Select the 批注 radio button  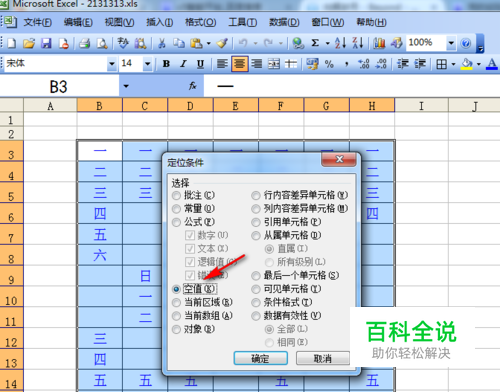tap(176, 195)
